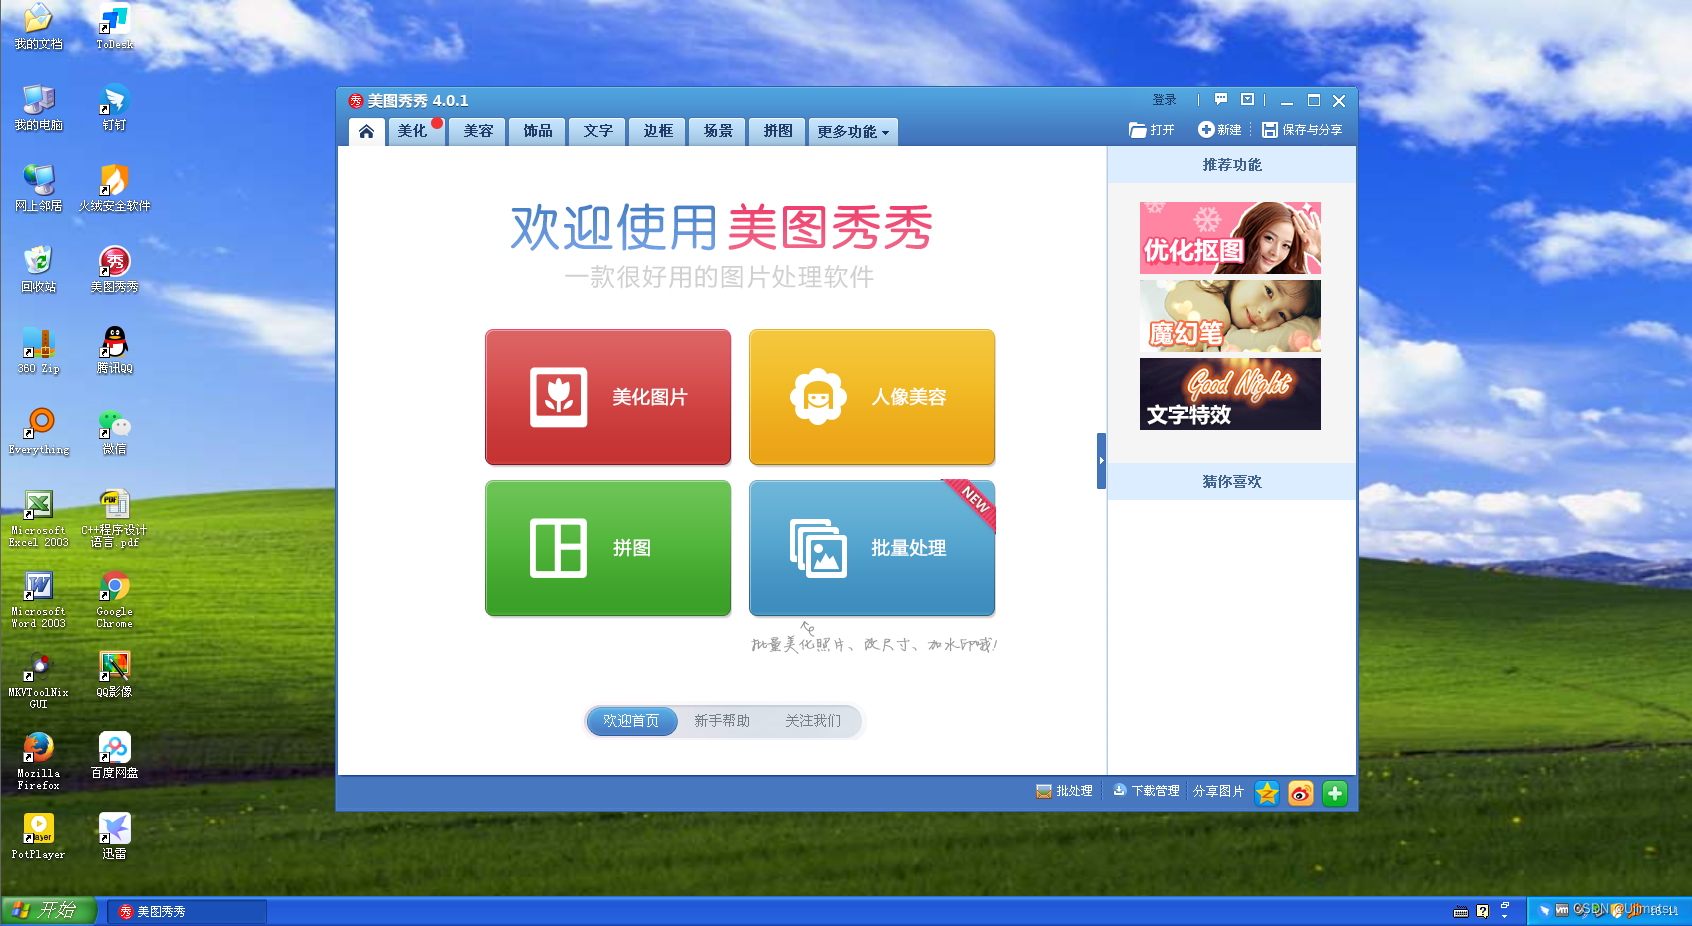The width and height of the screenshot is (1692, 926).
Task: Click the 美图秀秀 taskbar button
Action: coord(187,911)
